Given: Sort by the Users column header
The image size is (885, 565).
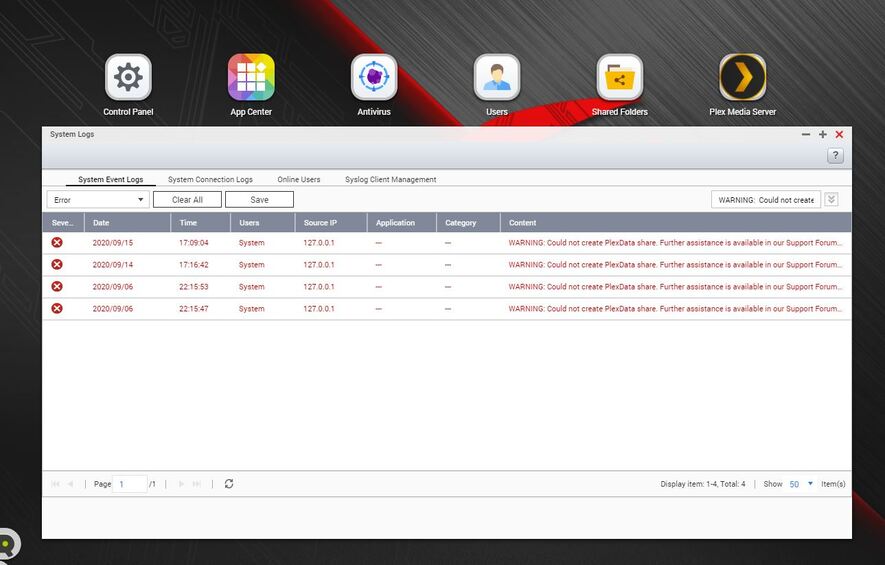Looking at the screenshot, I should (x=262, y=223).
